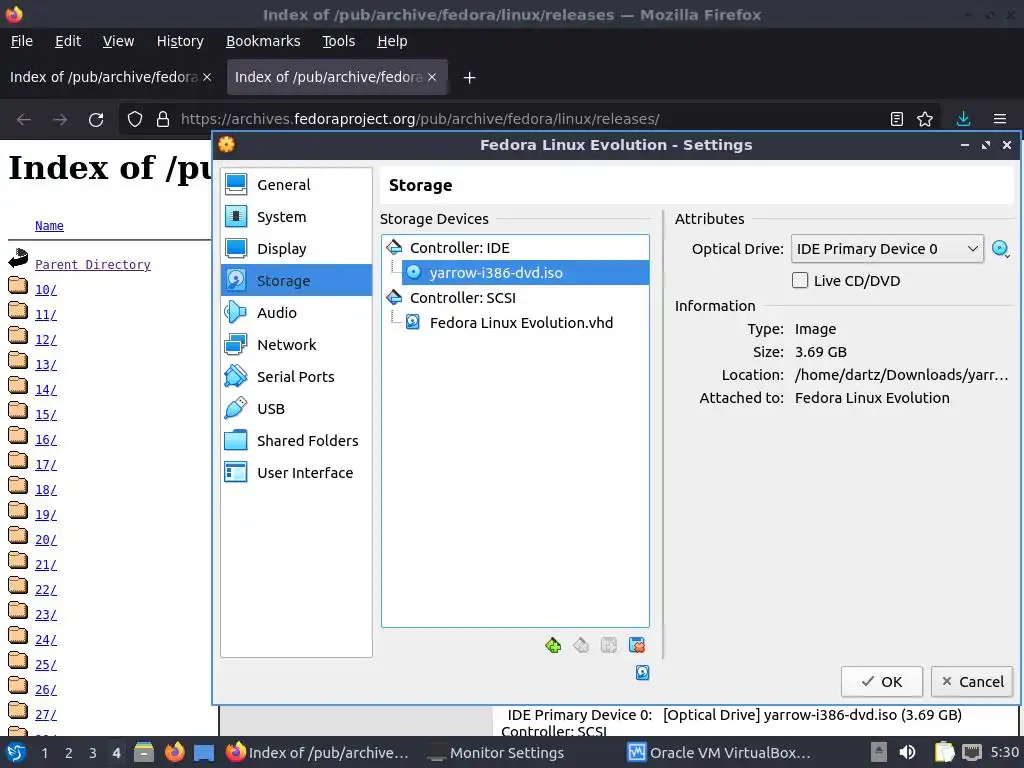Close the second active Firefox tab
The image size is (1024, 768).
pyautogui.click(x=432, y=77)
